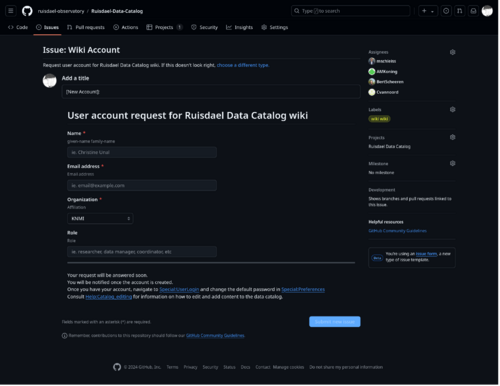
Task: Switch to the Settings tab
Action: [x=275, y=27]
